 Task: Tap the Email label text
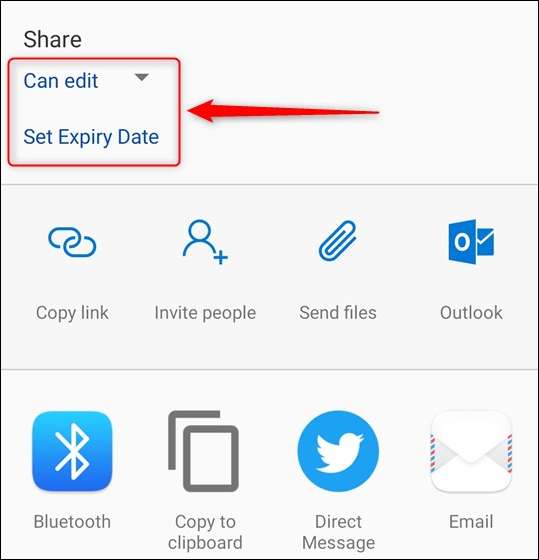471,521
